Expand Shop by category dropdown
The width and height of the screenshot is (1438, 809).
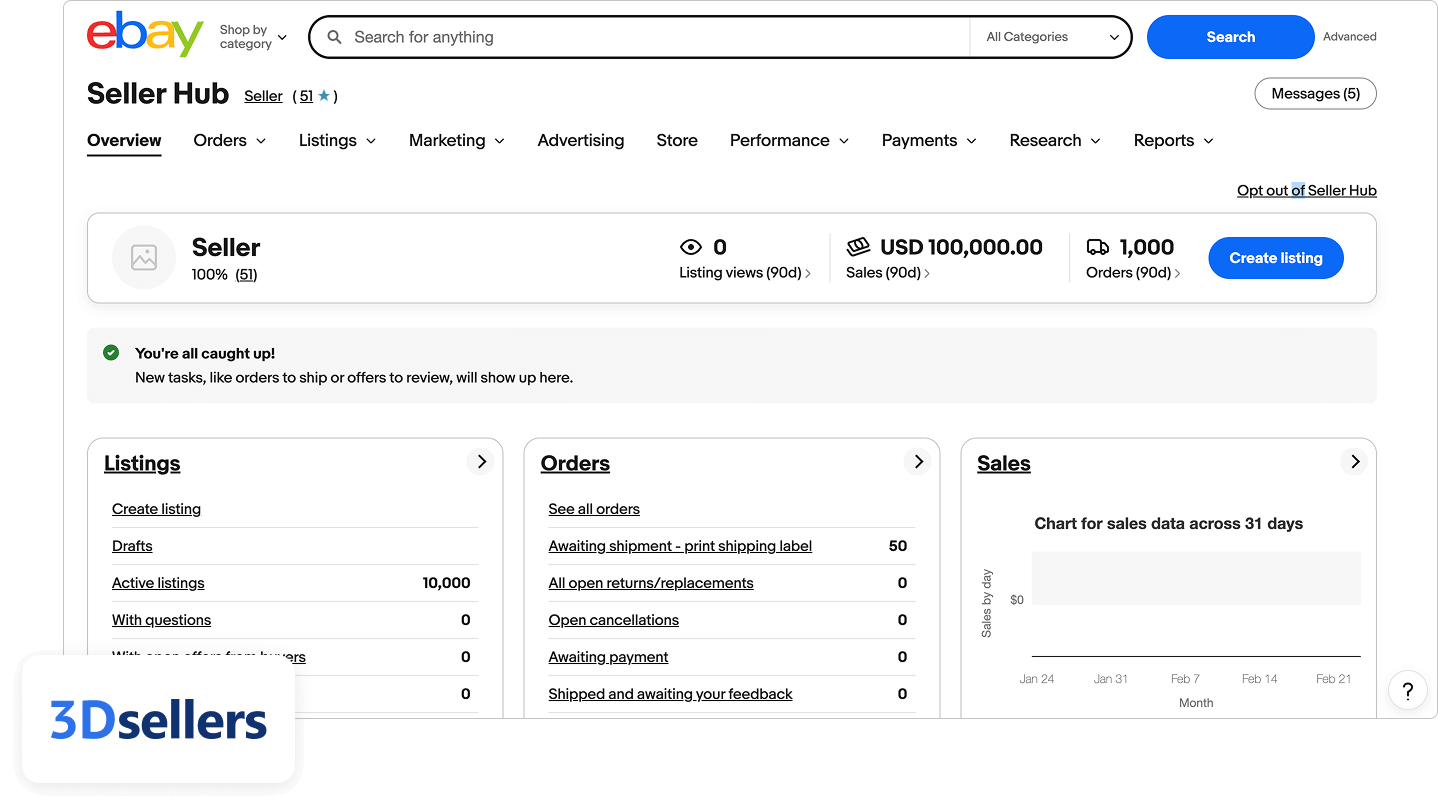(253, 37)
